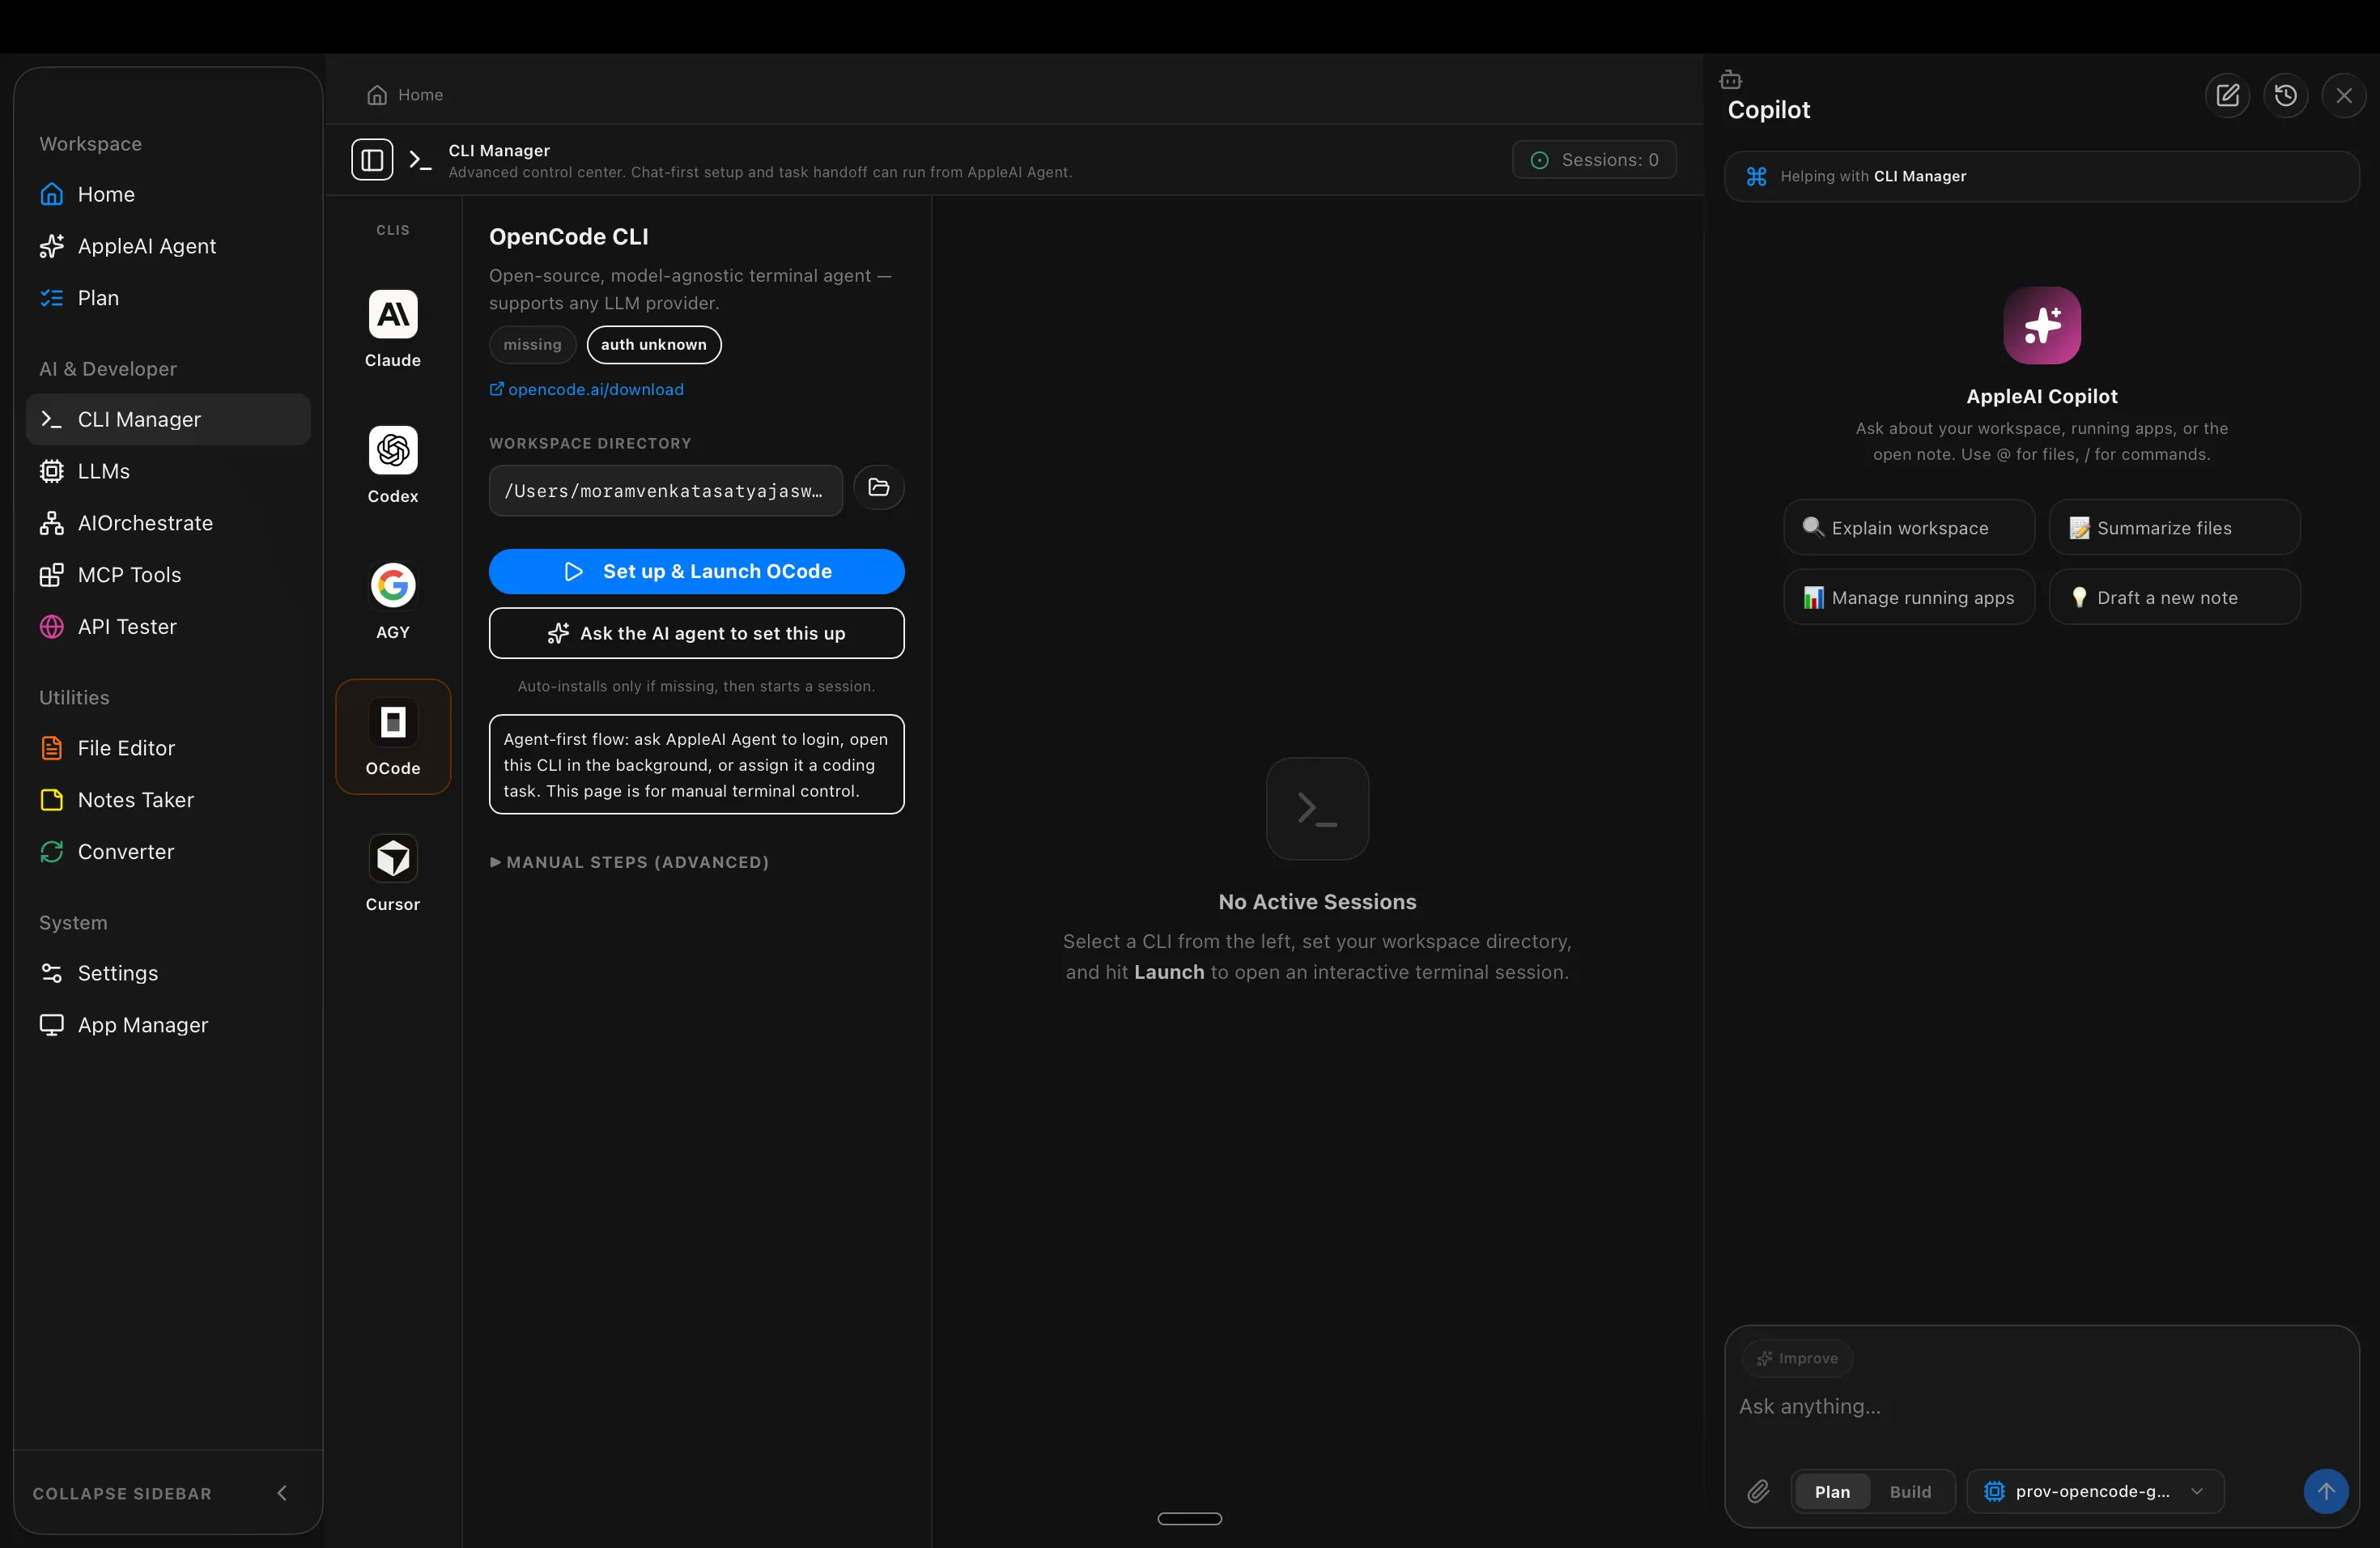This screenshot has height=1548, width=2380.
Task: Click Summarize files suggestion
Action: tap(2175, 527)
